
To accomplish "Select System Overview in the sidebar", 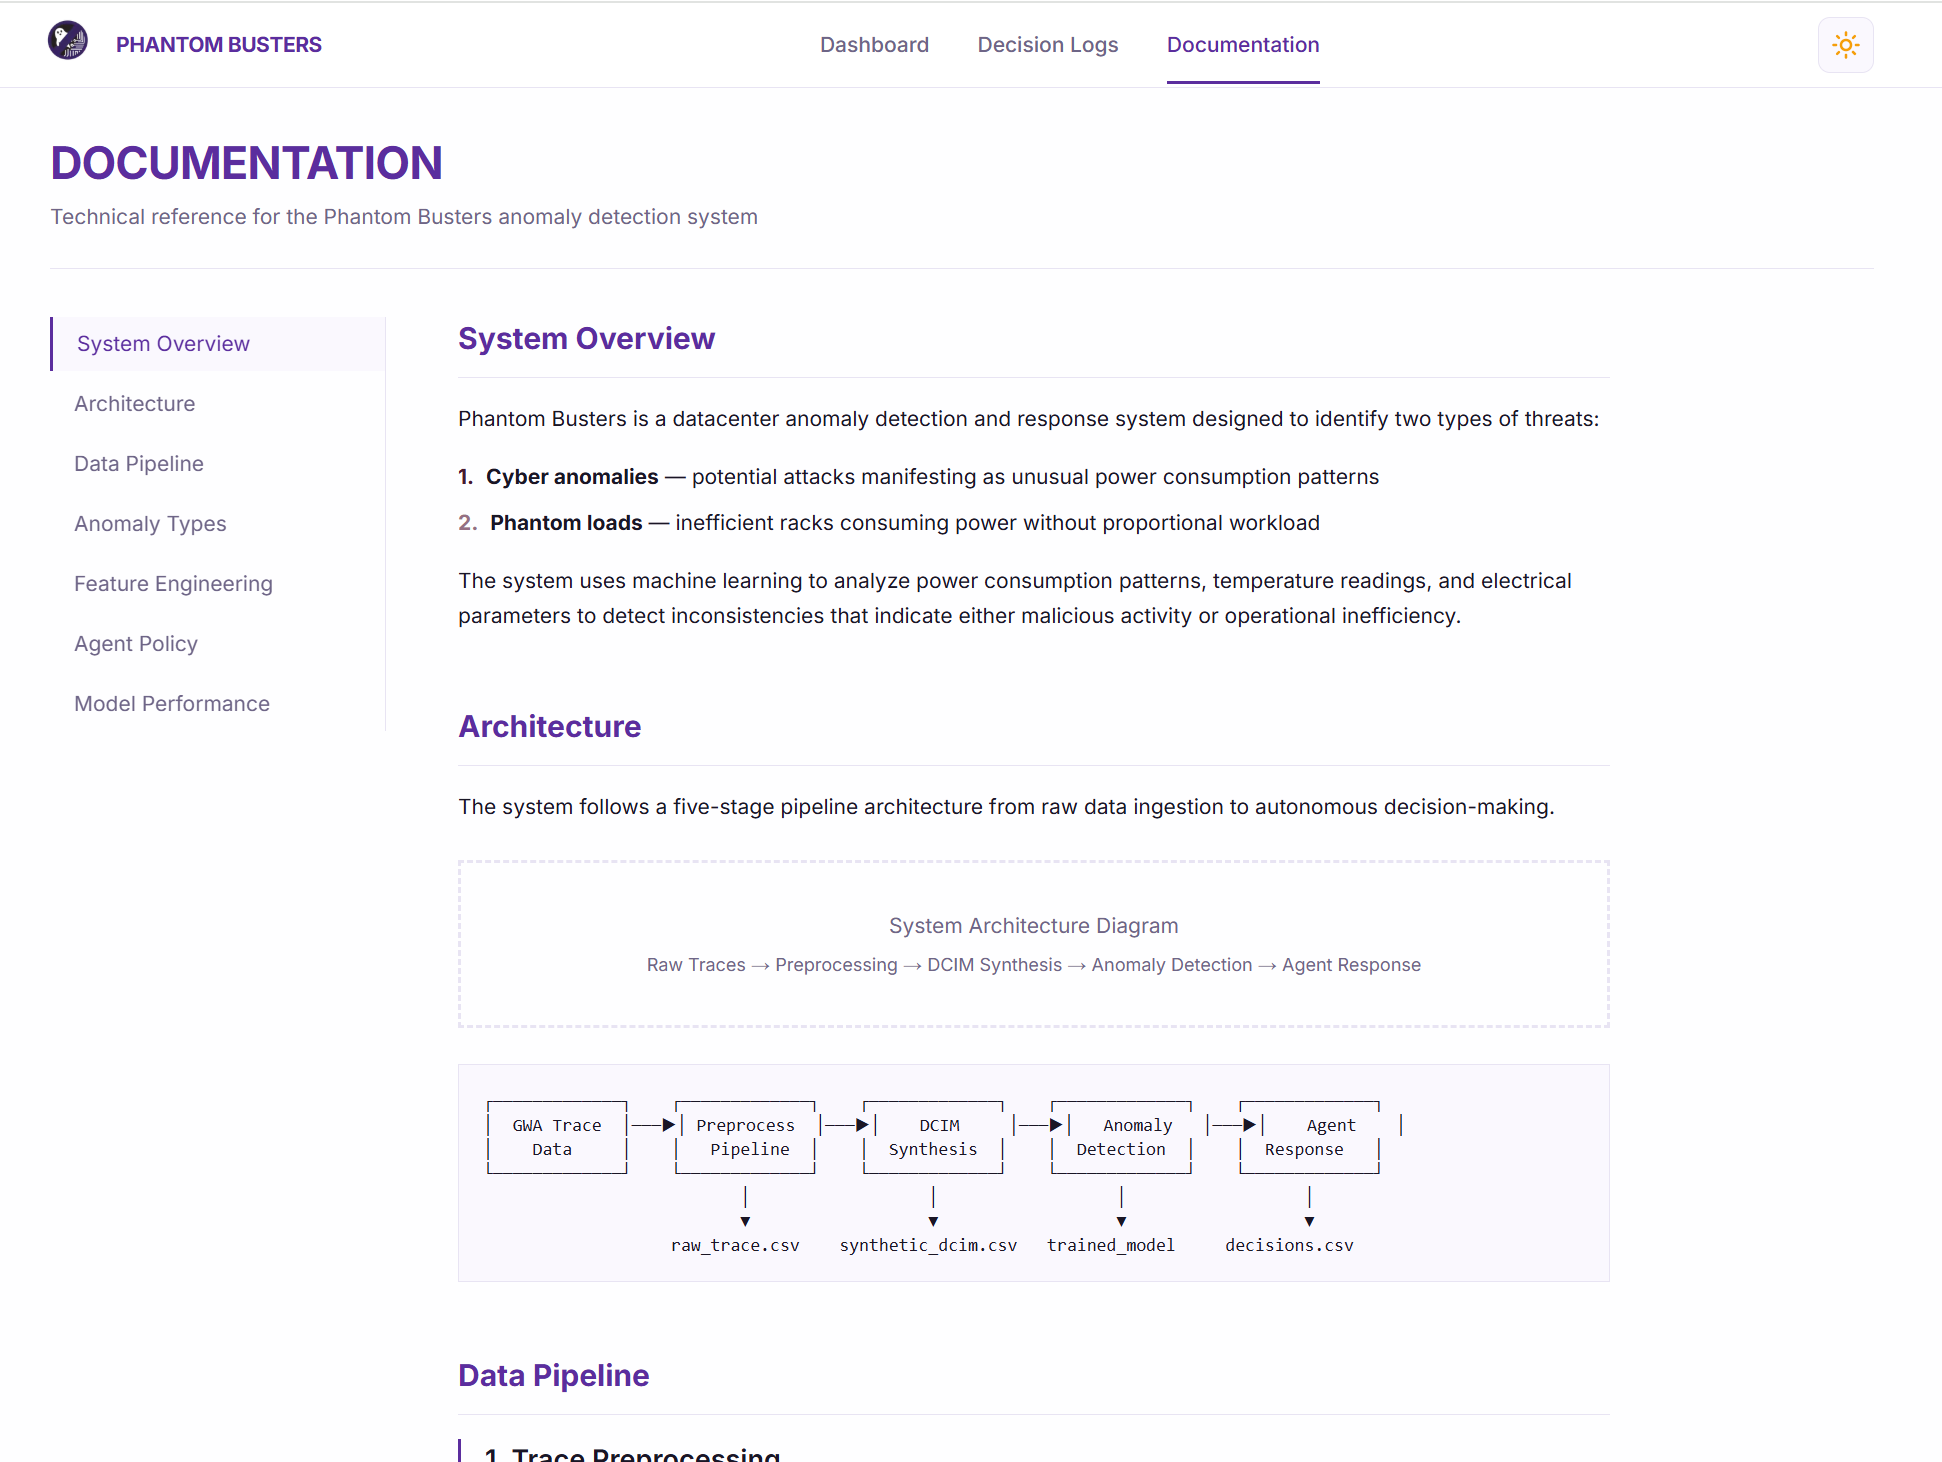I will click(163, 344).
